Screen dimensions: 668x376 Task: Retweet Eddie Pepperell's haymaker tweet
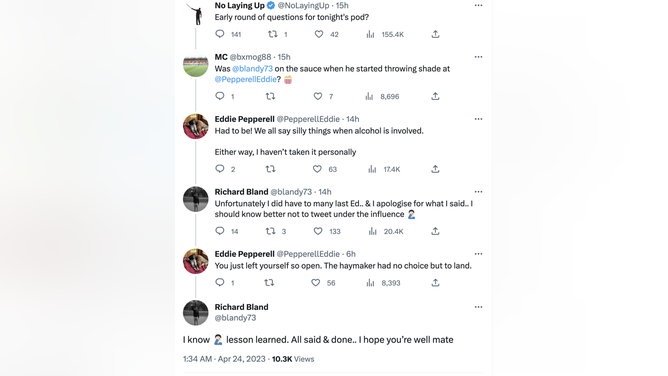pos(269,283)
